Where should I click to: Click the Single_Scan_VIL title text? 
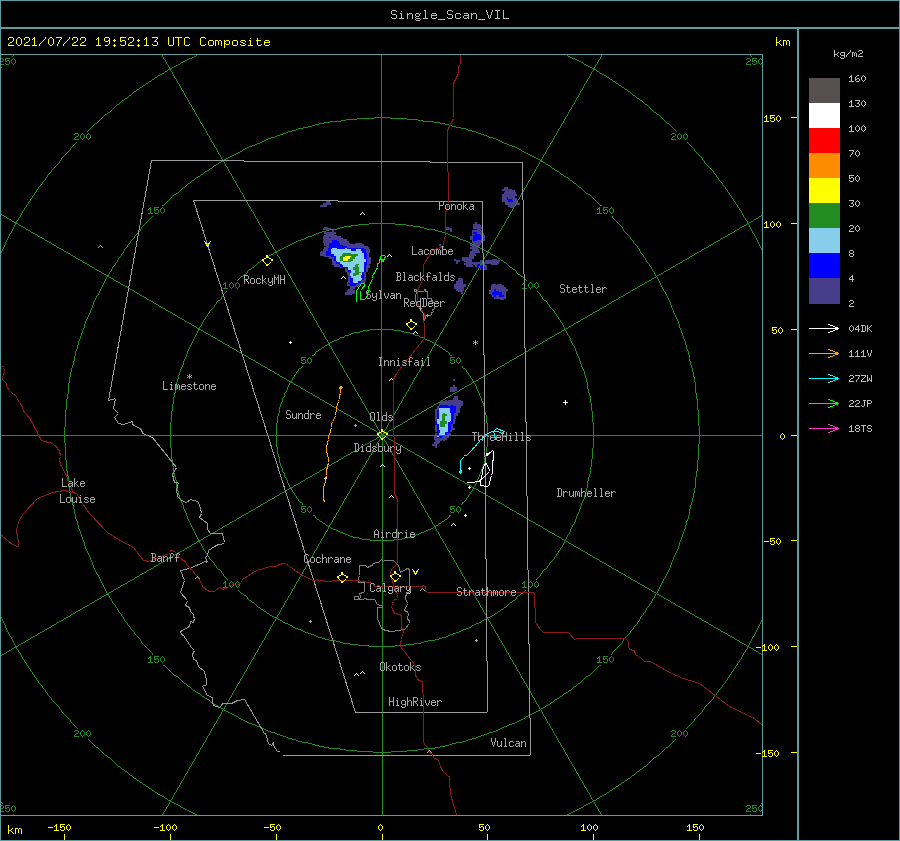(x=449, y=15)
